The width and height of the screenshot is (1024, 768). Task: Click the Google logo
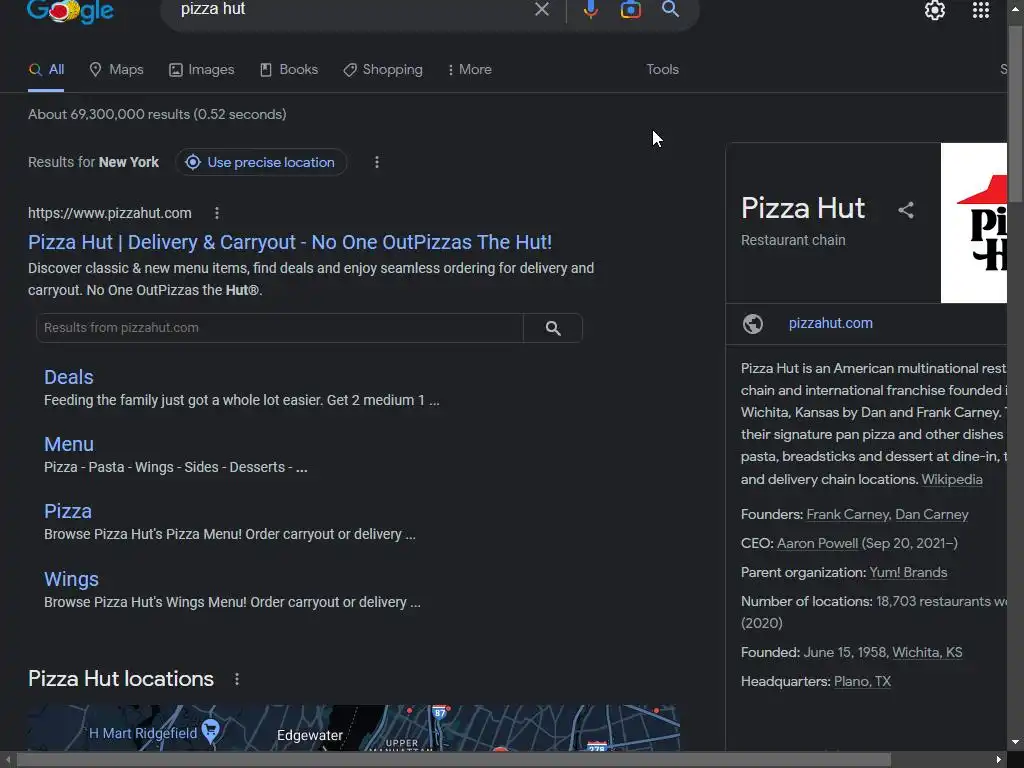(x=71, y=11)
